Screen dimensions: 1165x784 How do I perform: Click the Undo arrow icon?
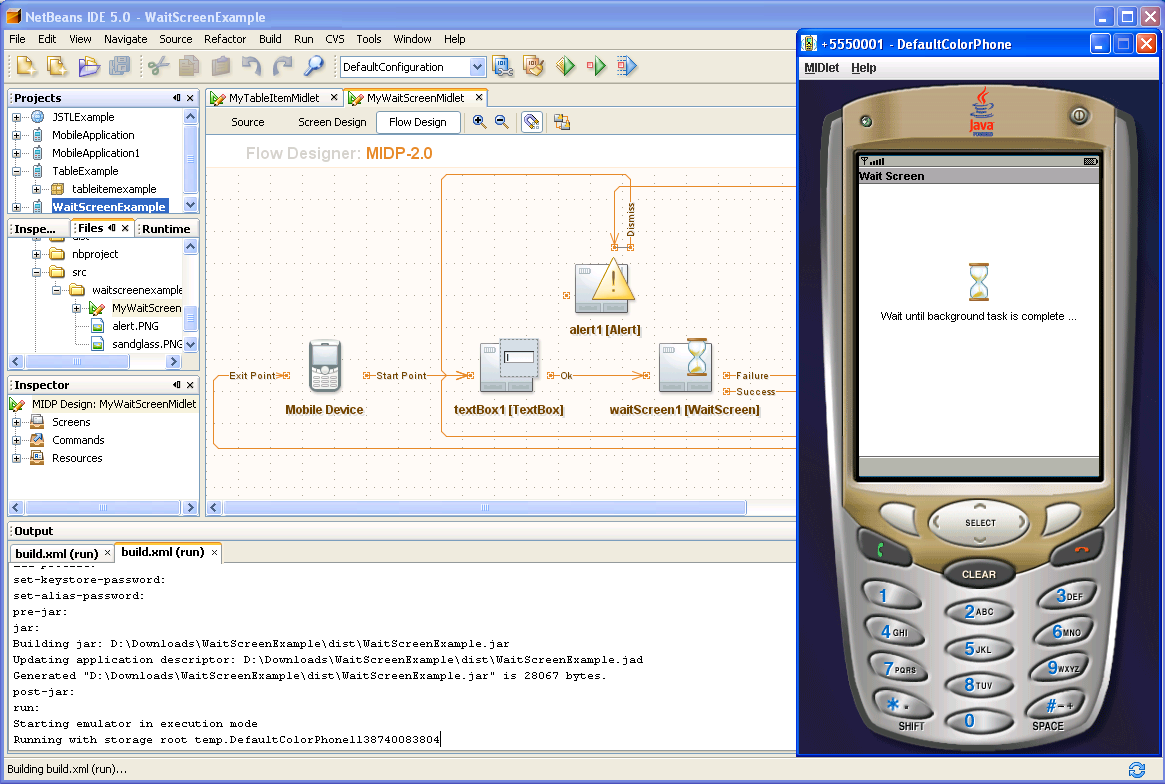[252, 67]
